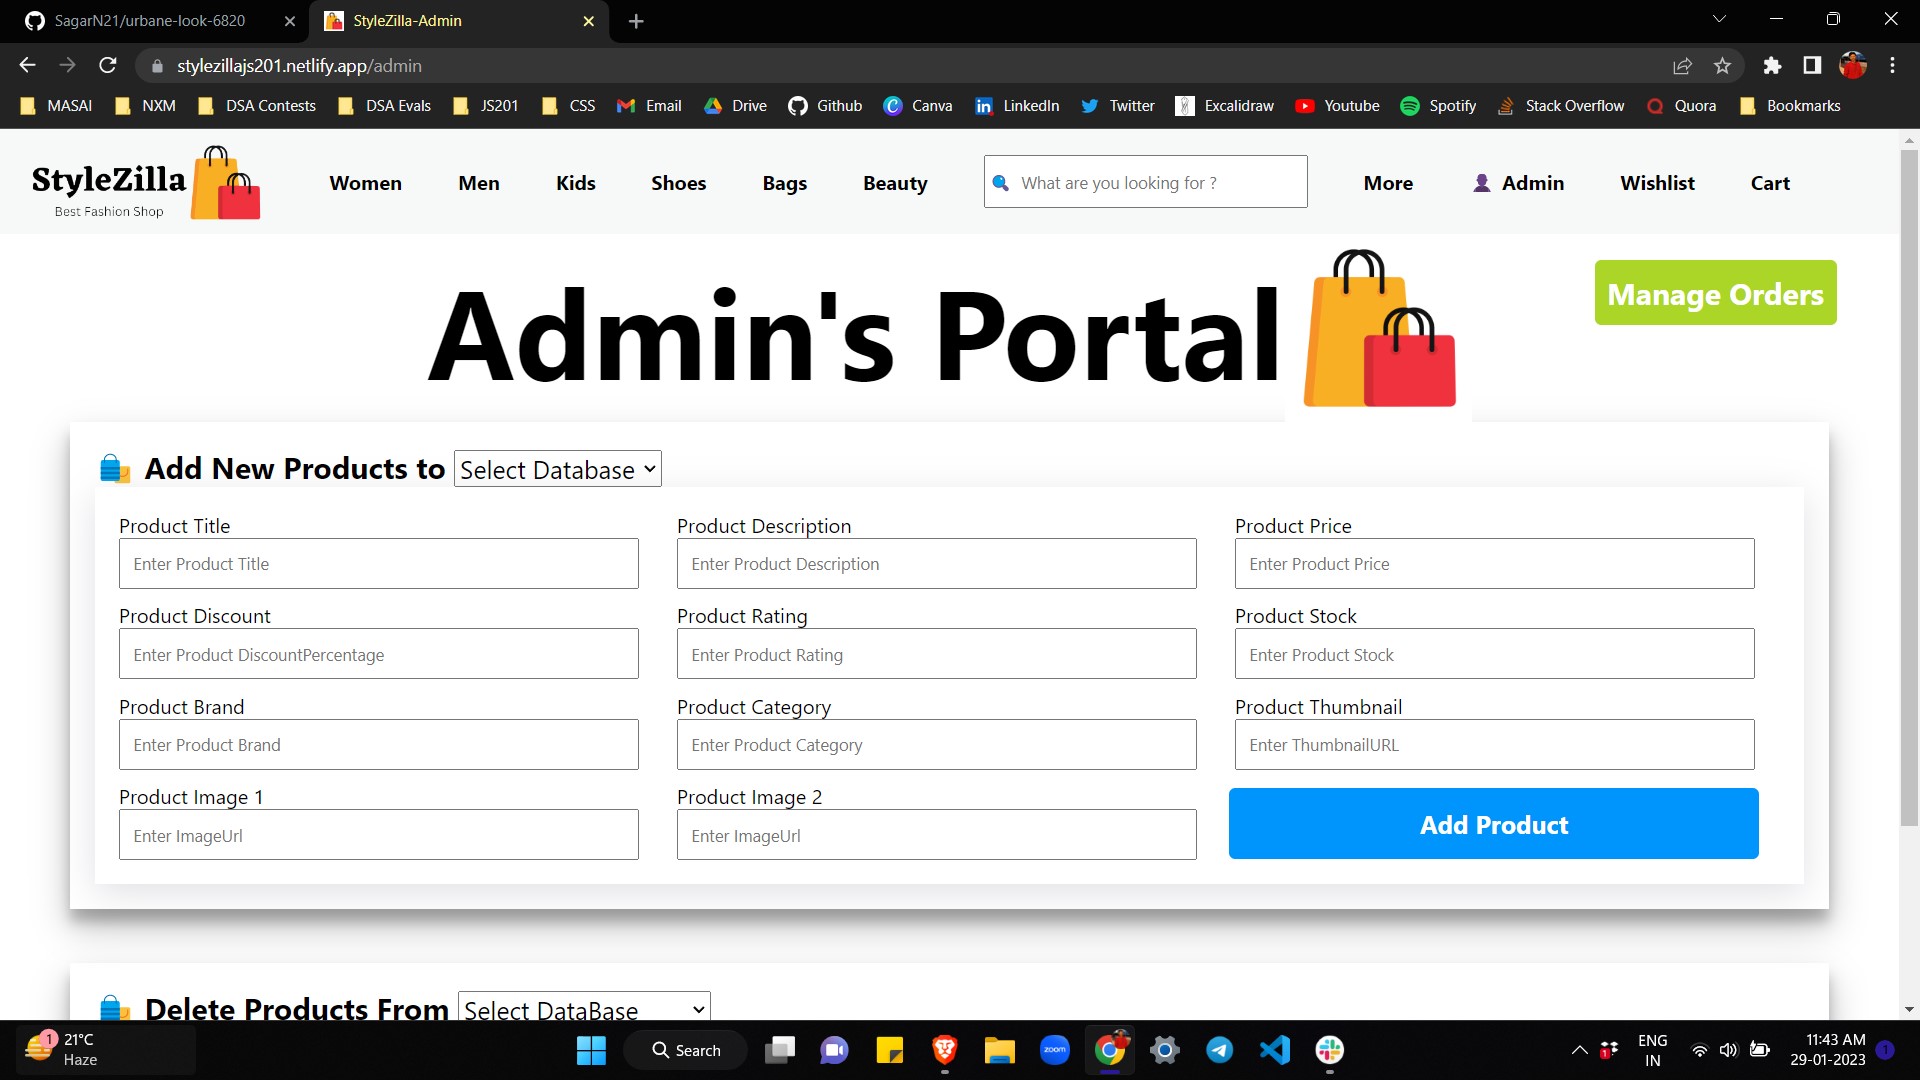Reload the page with the refresh icon

click(x=108, y=66)
